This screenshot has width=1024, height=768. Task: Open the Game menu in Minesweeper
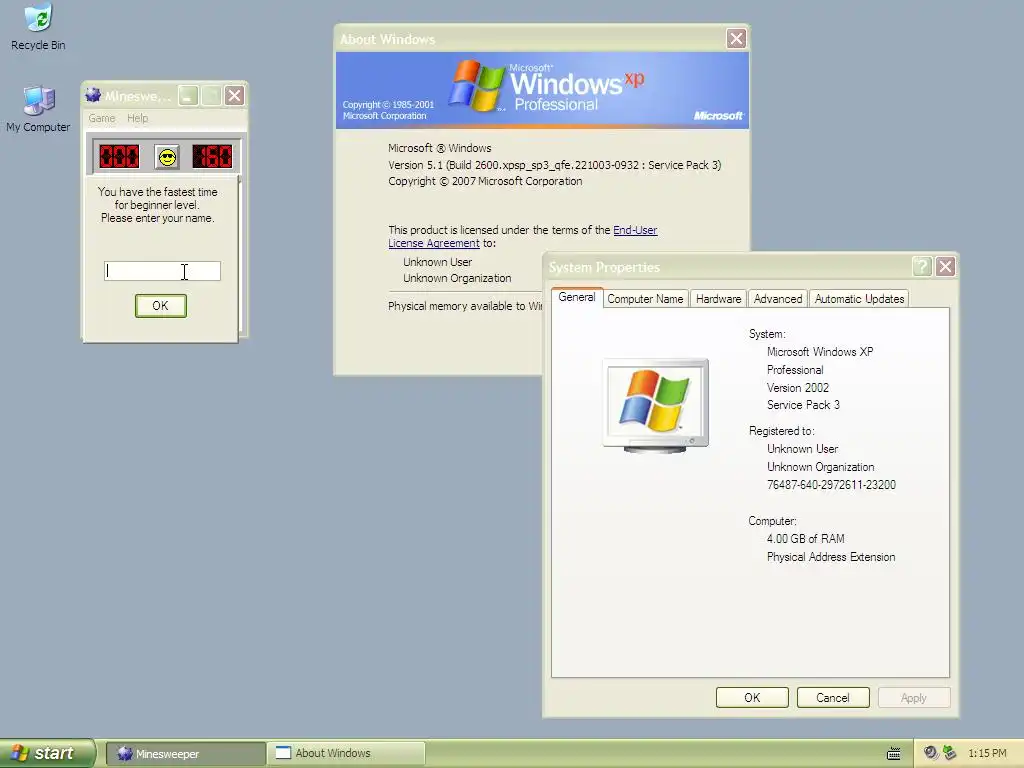click(x=102, y=118)
